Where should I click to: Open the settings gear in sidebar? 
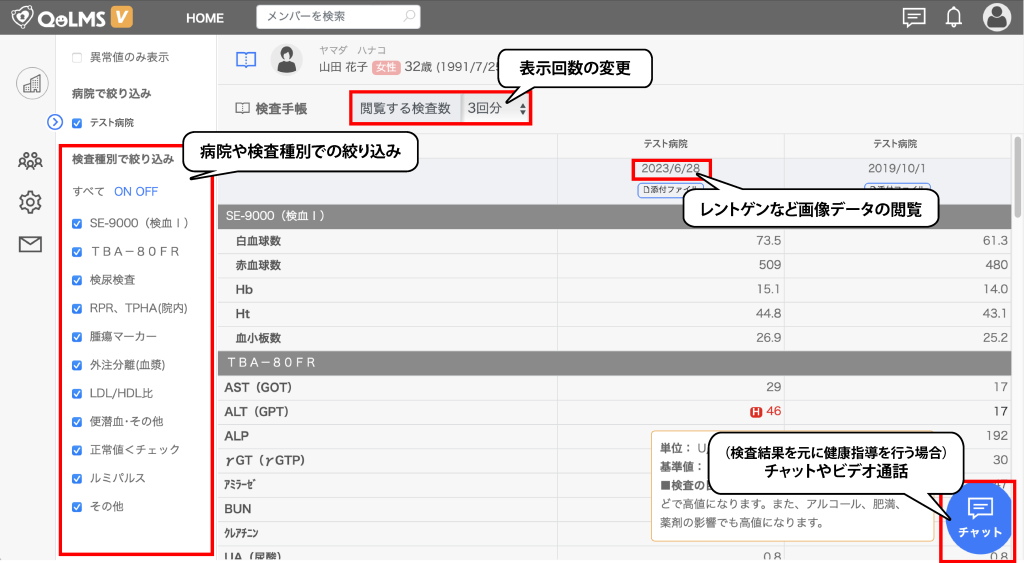pos(31,202)
